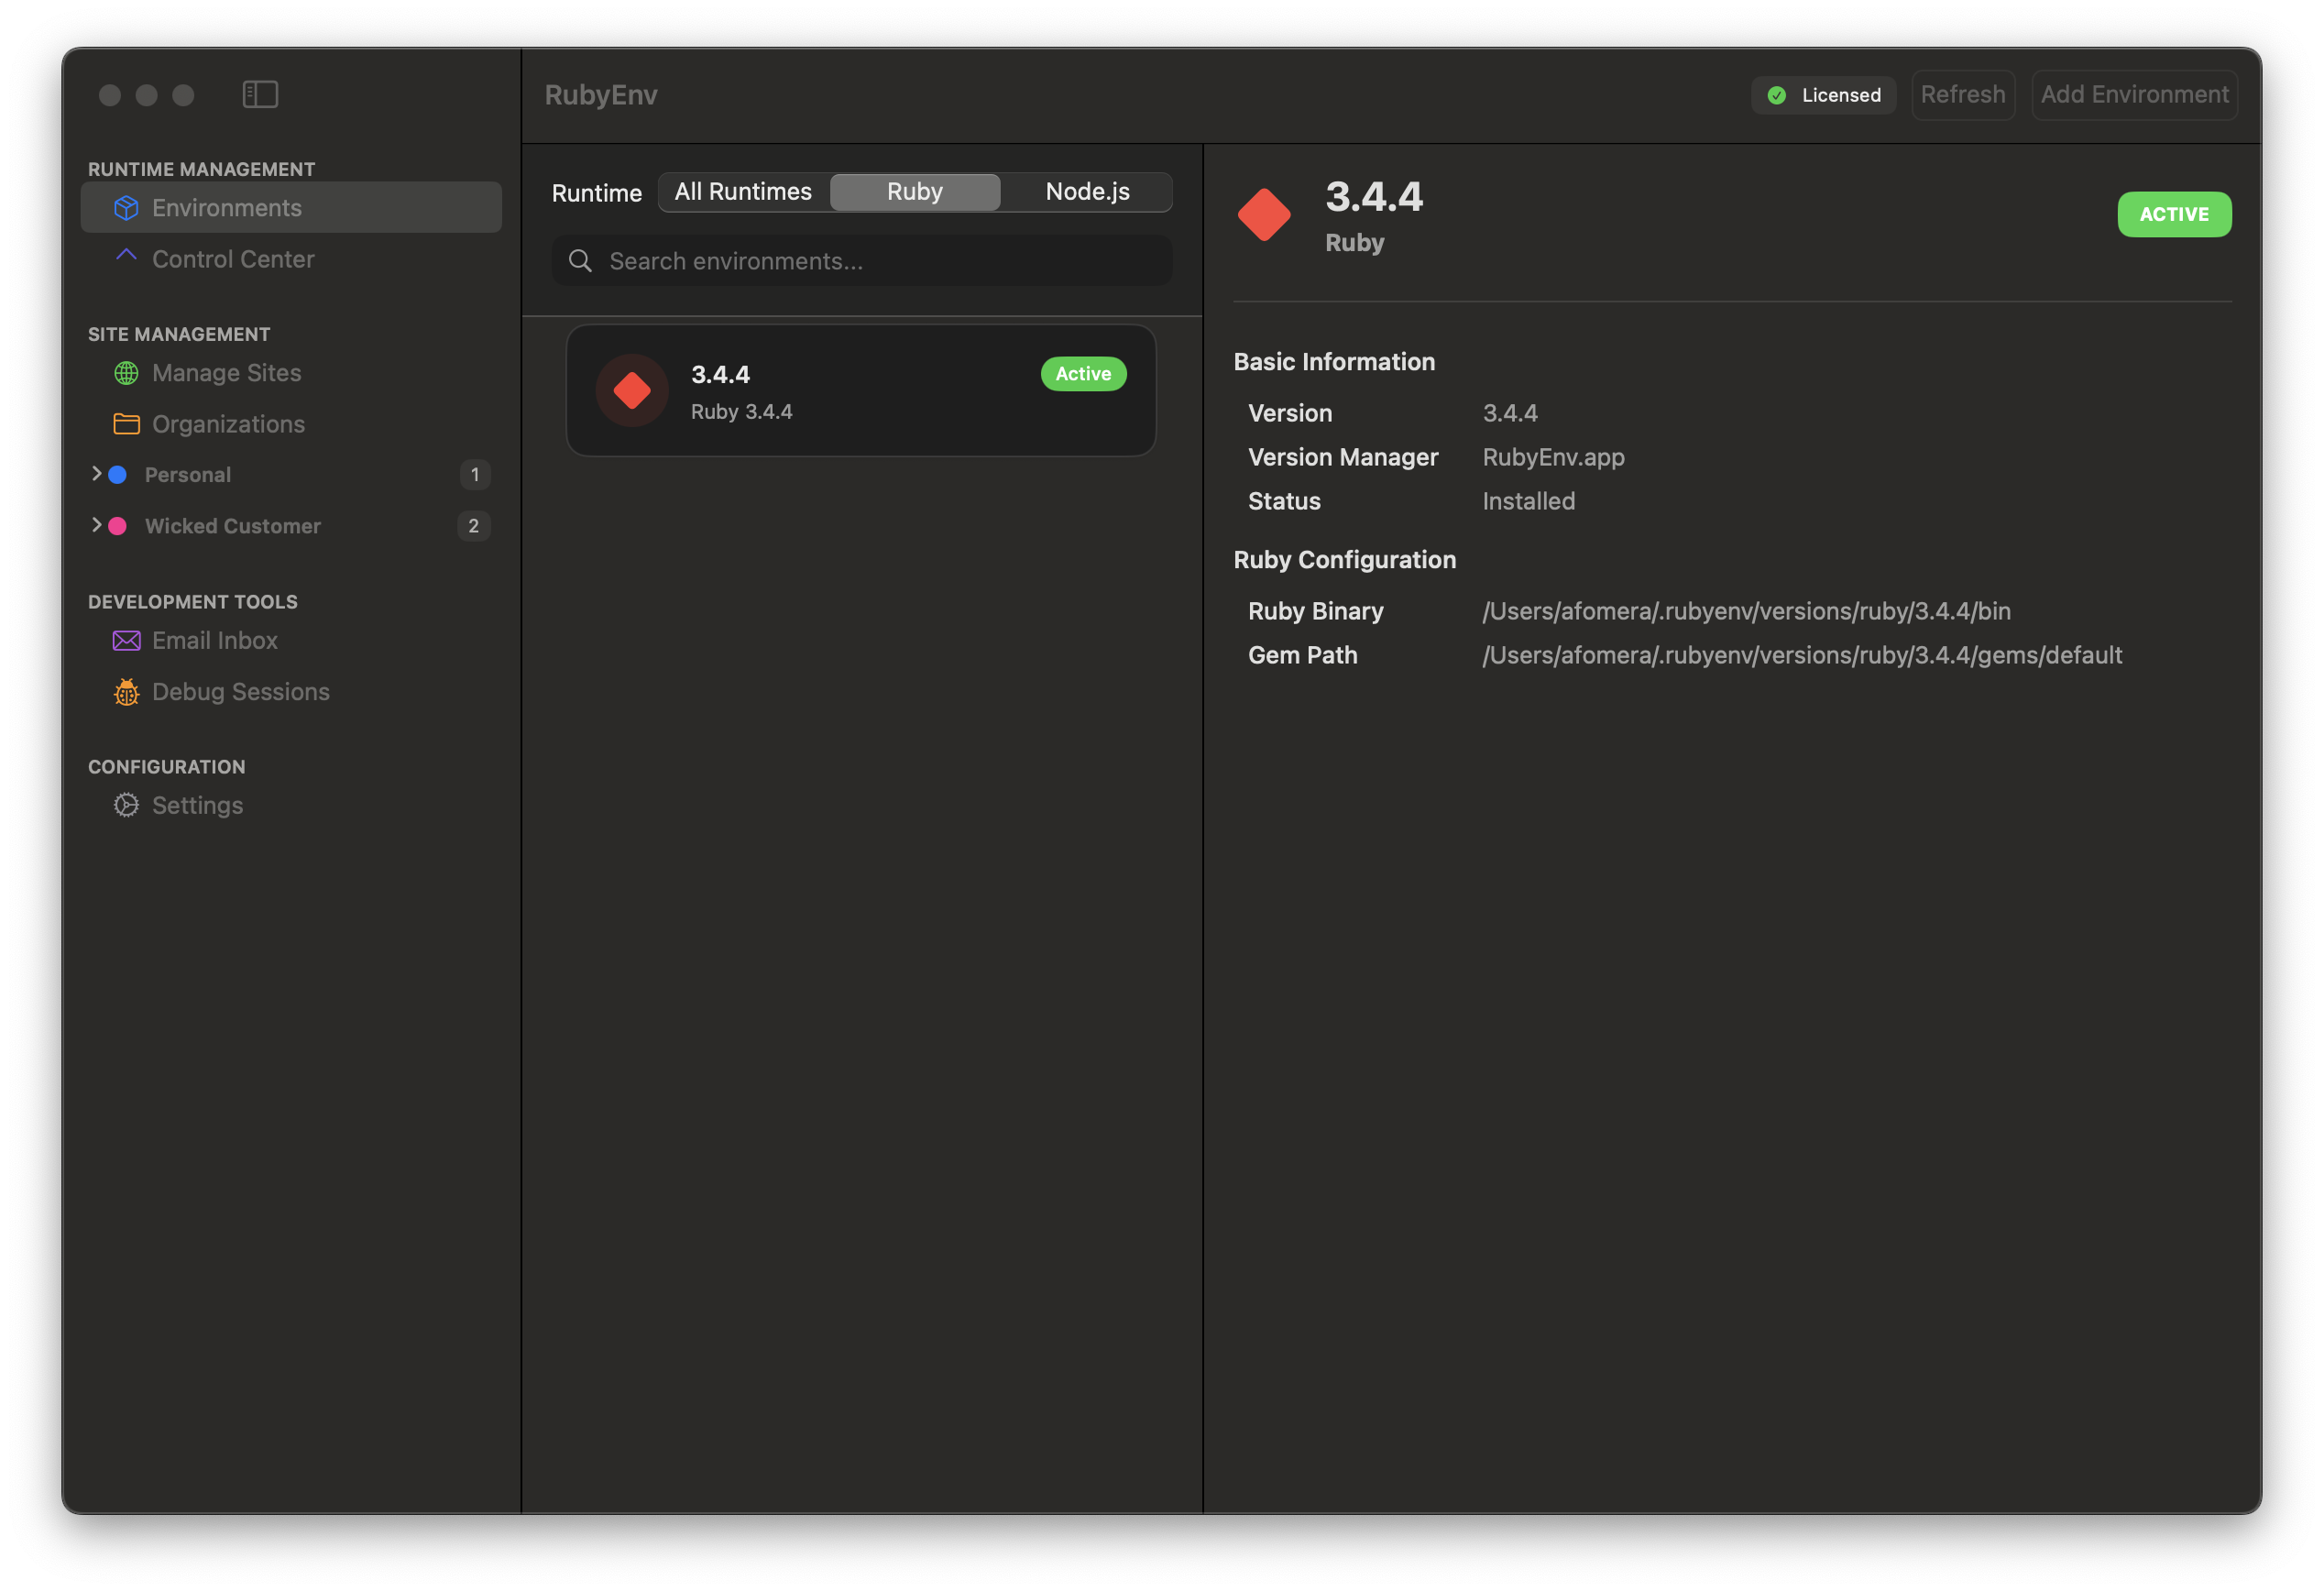Click the Control Center chevron icon
This screenshot has width=2324, height=1591.
point(126,255)
